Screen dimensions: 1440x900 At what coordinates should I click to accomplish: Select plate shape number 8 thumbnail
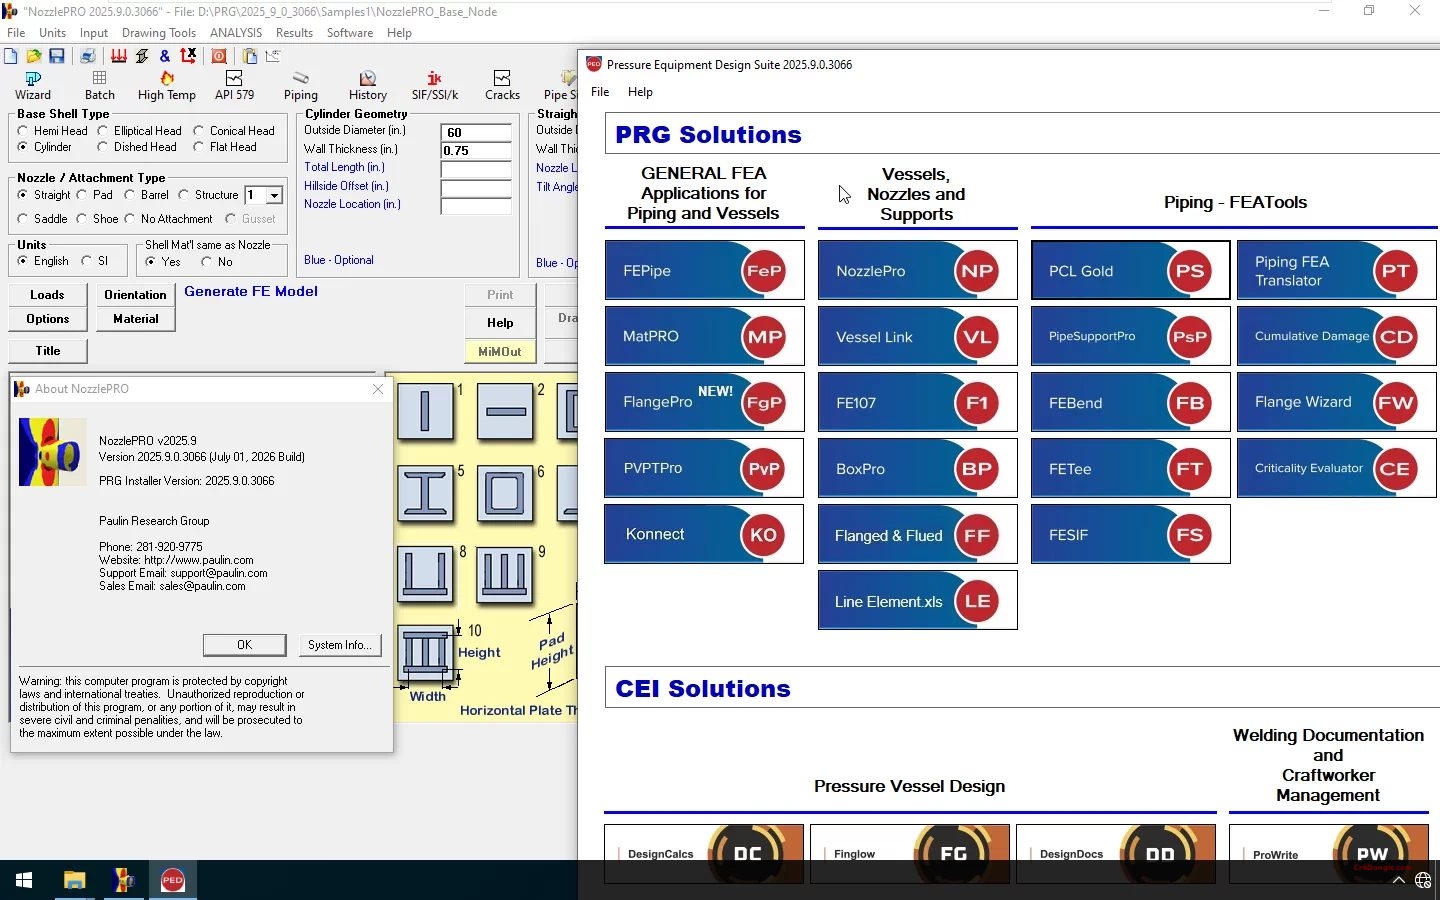click(x=425, y=573)
